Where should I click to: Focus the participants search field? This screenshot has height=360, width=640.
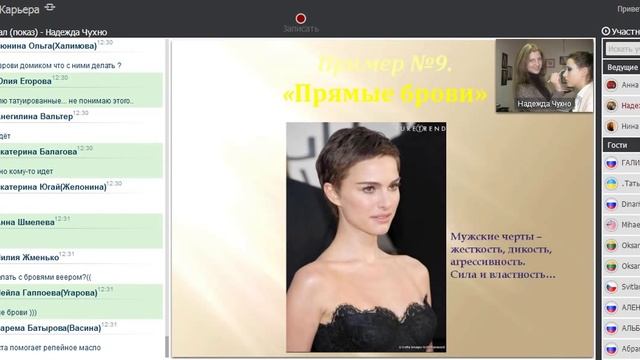point(622,49)
